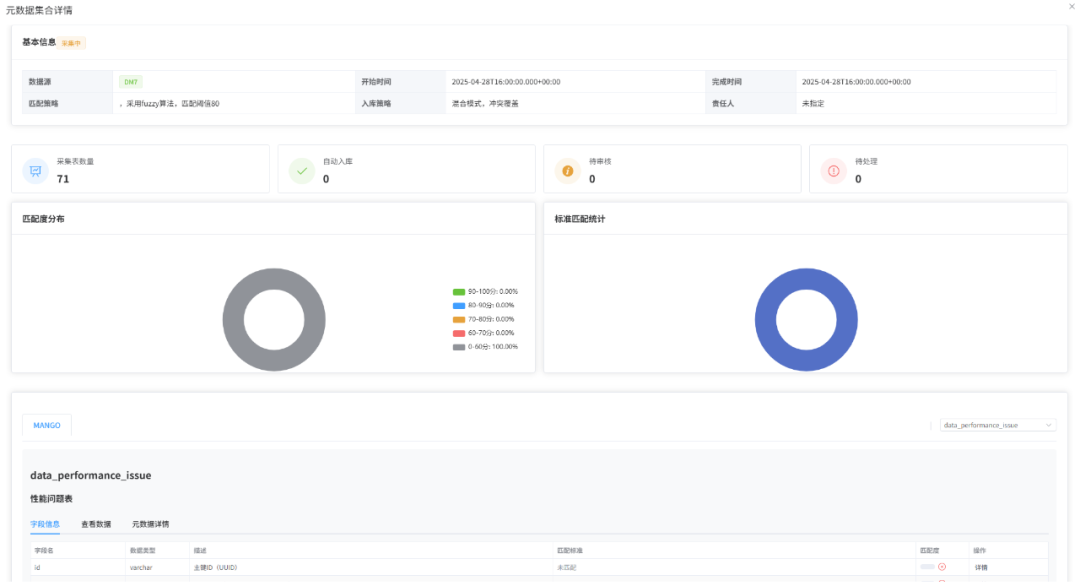This screenshot has width=1080, height=586.
Task: Click the 描述 column header
Action: pos(200,550)
